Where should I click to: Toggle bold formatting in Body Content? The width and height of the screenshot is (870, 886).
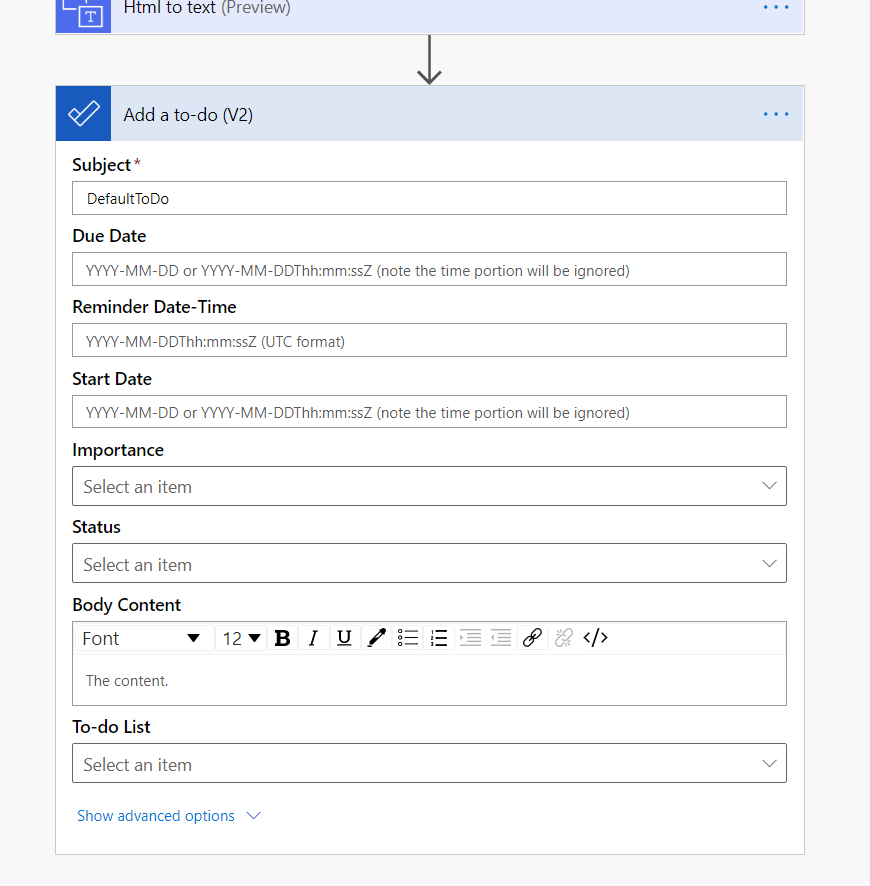tap(283, 638)
